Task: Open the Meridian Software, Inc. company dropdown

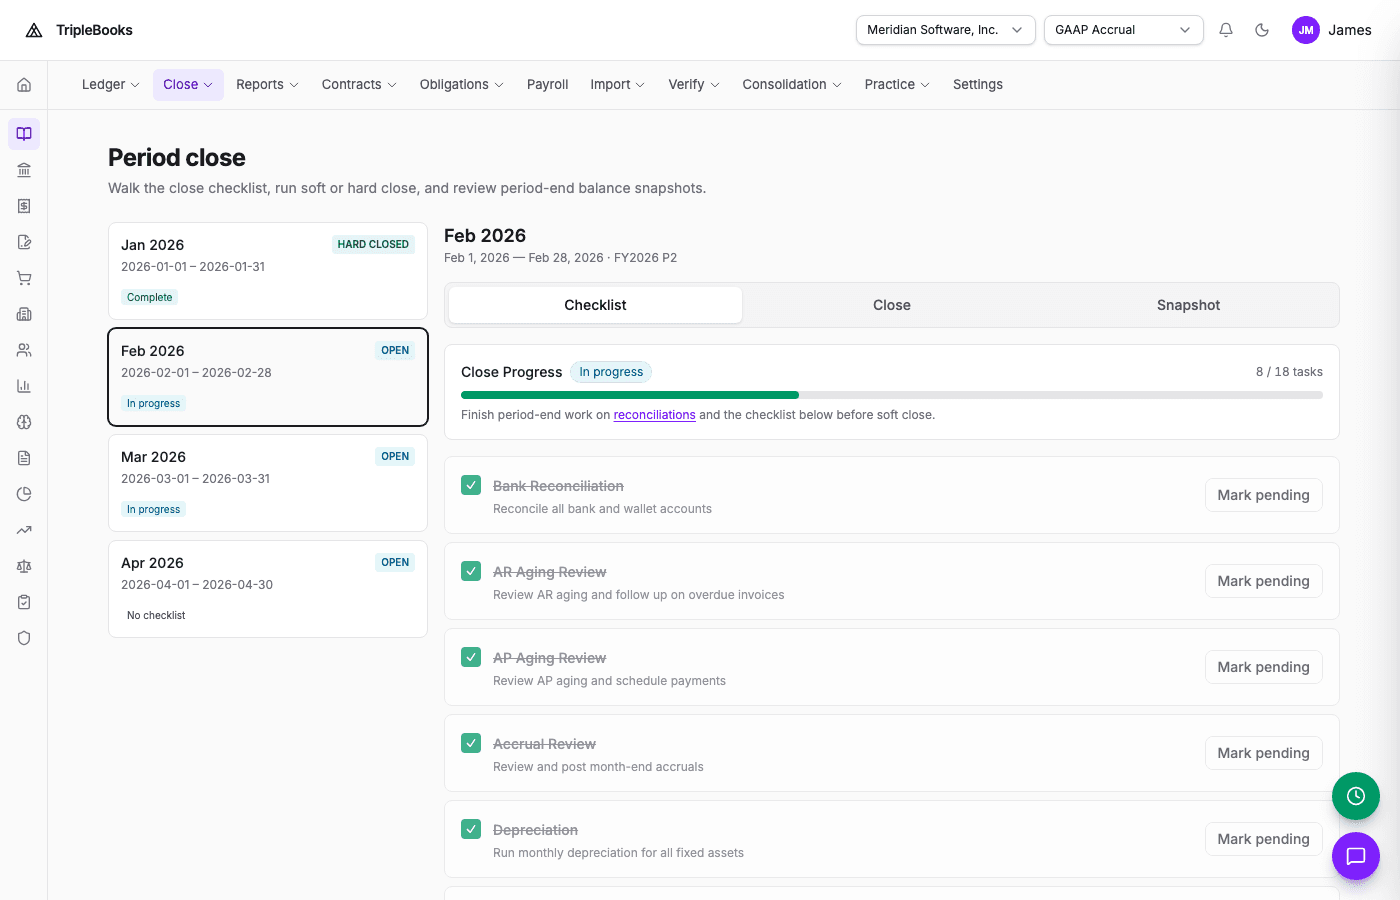Action: 946,30
